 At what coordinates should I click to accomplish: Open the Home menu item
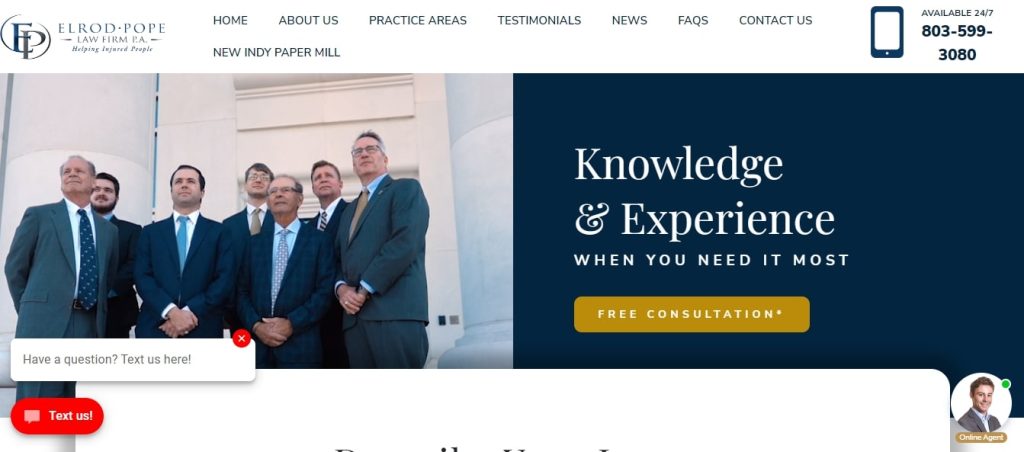(x=230, y=20)
